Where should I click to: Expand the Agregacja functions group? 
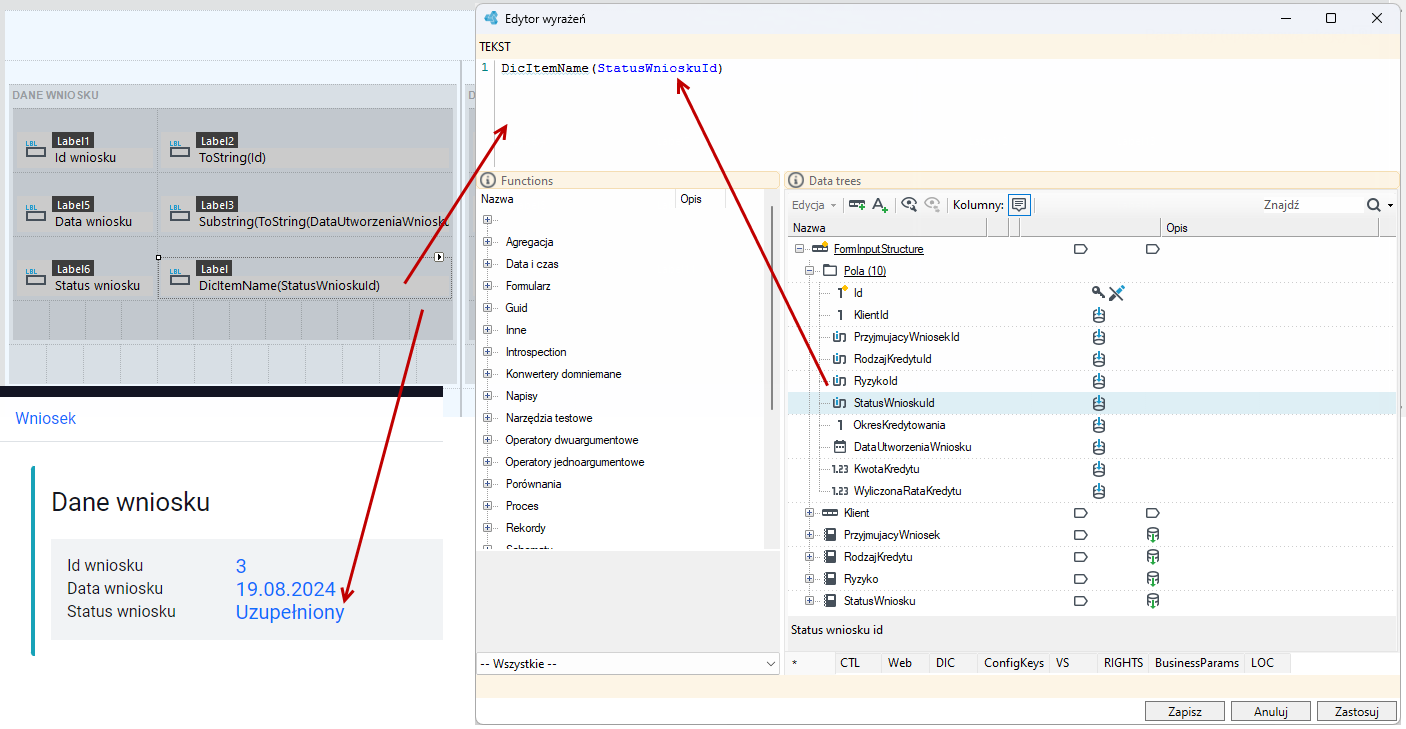488,242
